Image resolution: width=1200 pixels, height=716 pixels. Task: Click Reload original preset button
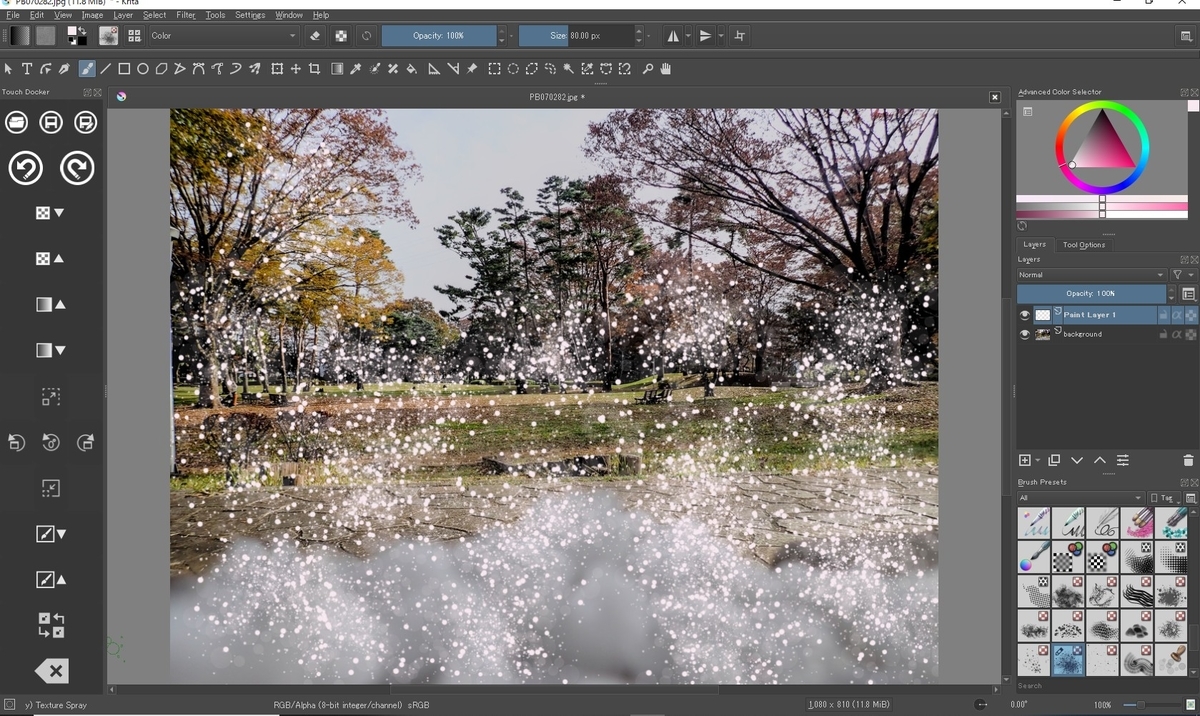coord(367,35)
